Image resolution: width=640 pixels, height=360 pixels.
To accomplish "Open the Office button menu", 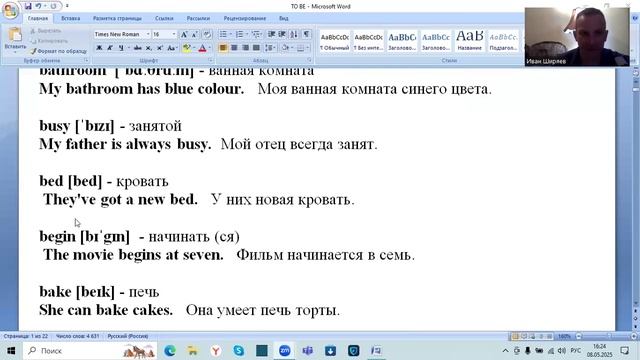I will click(11, 10).
